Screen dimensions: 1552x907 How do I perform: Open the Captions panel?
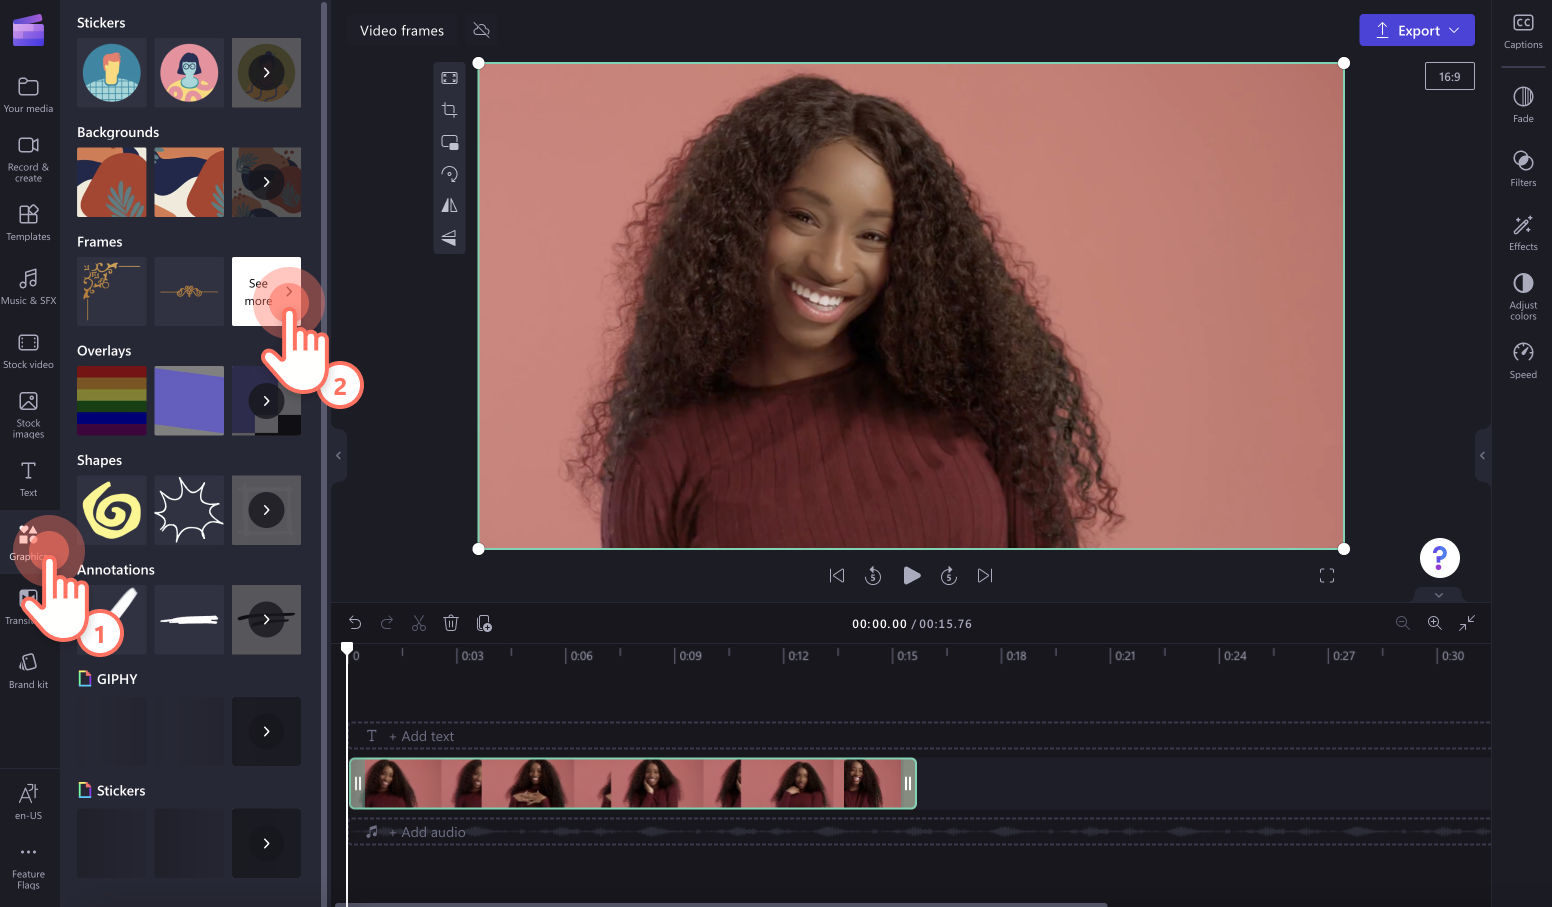1523,30
